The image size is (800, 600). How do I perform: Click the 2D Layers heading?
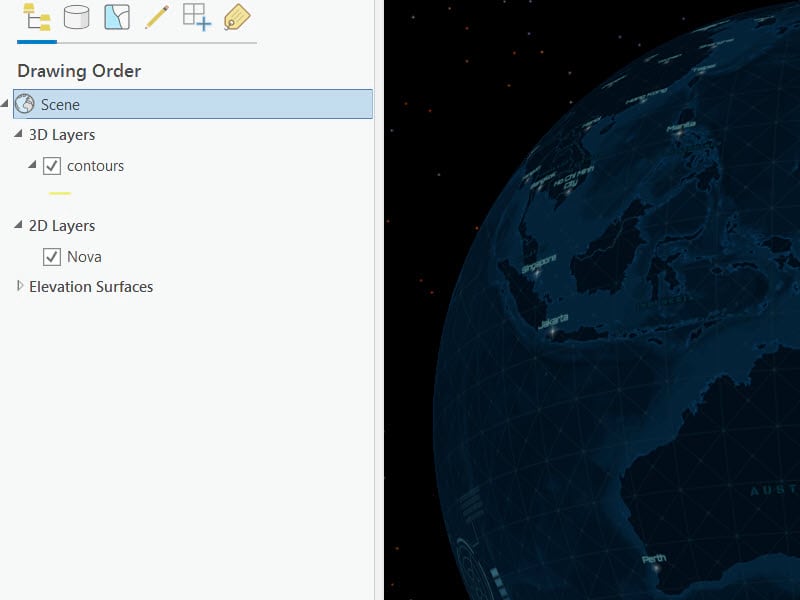tap(62, 226)
